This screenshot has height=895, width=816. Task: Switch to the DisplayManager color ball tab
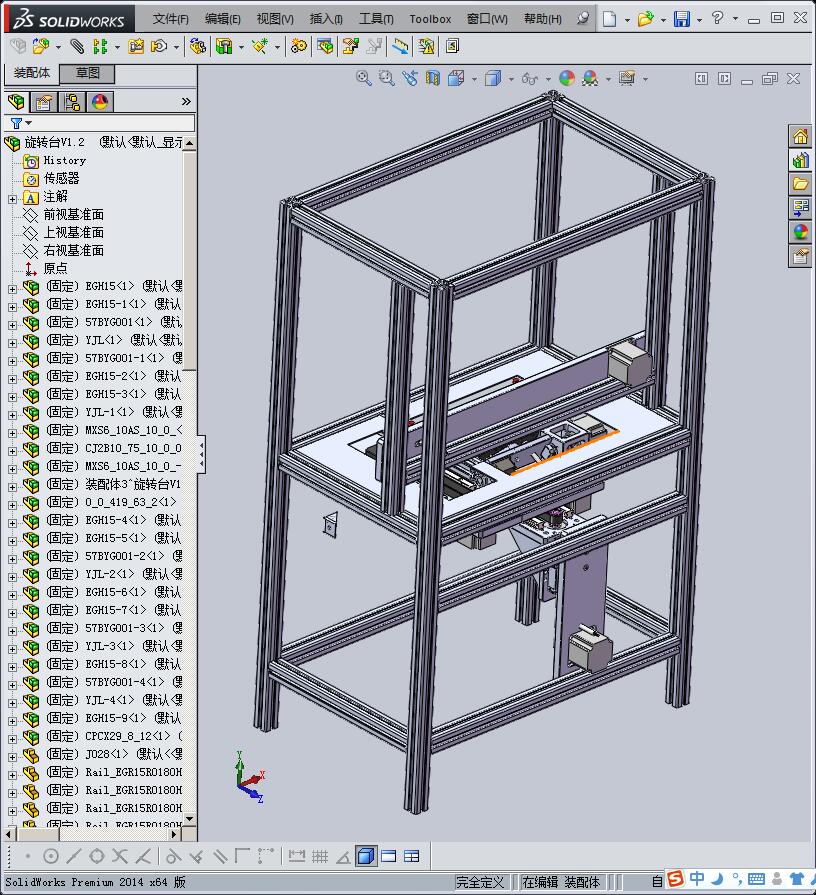[100, 102]
